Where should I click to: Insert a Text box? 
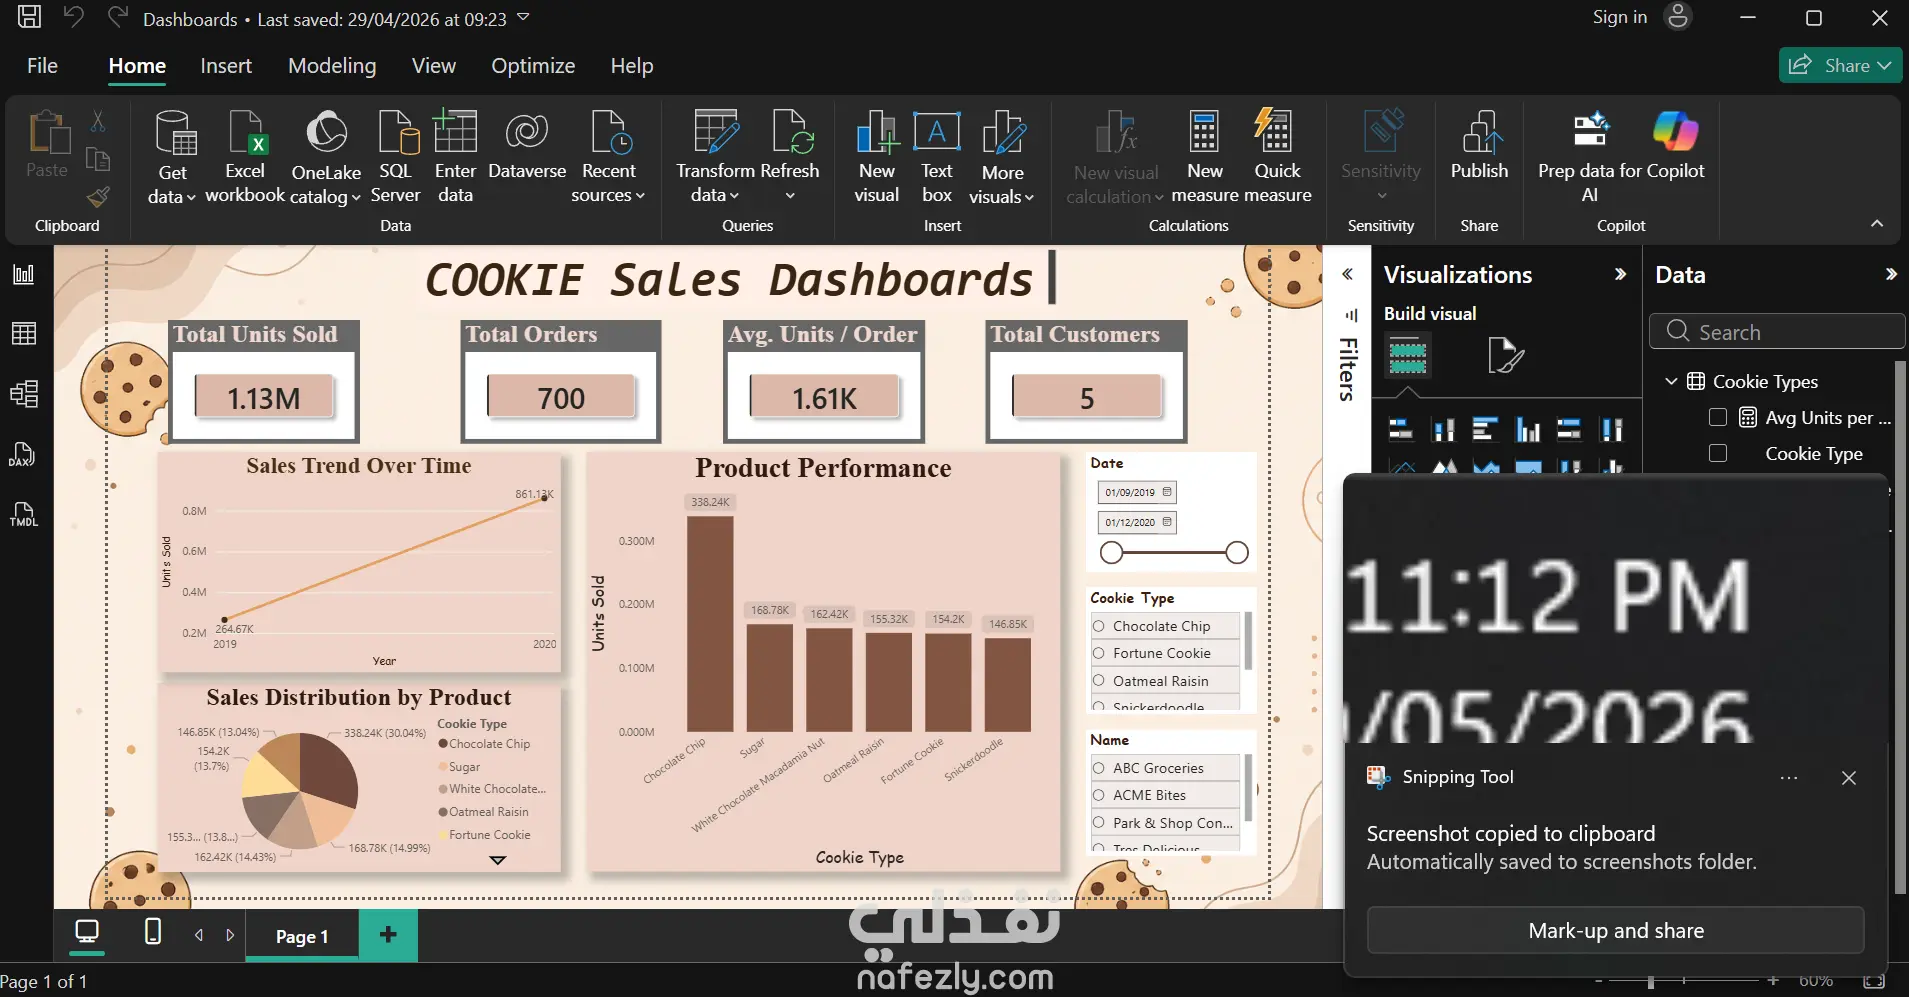937,157
